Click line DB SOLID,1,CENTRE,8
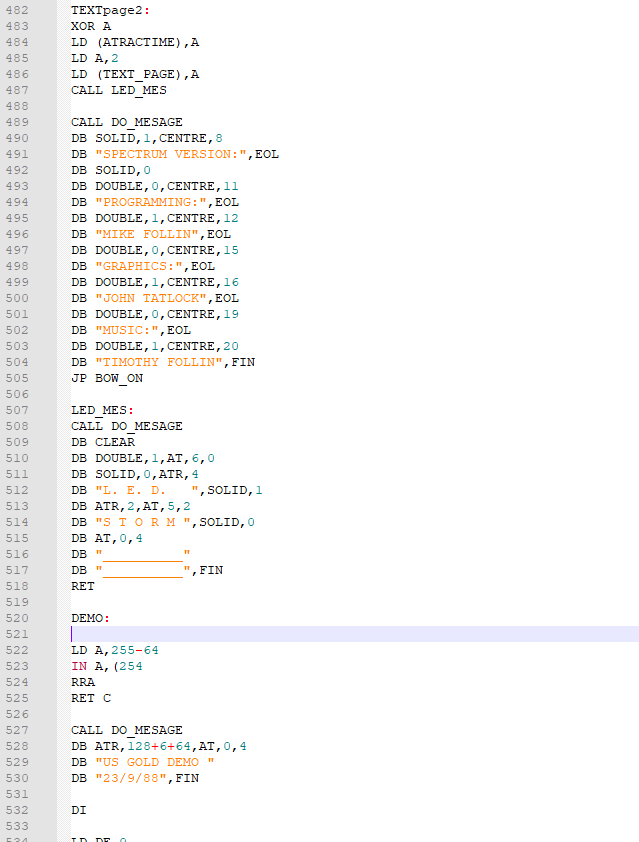Viewport: 639px width, 842px height. point(147,138)
